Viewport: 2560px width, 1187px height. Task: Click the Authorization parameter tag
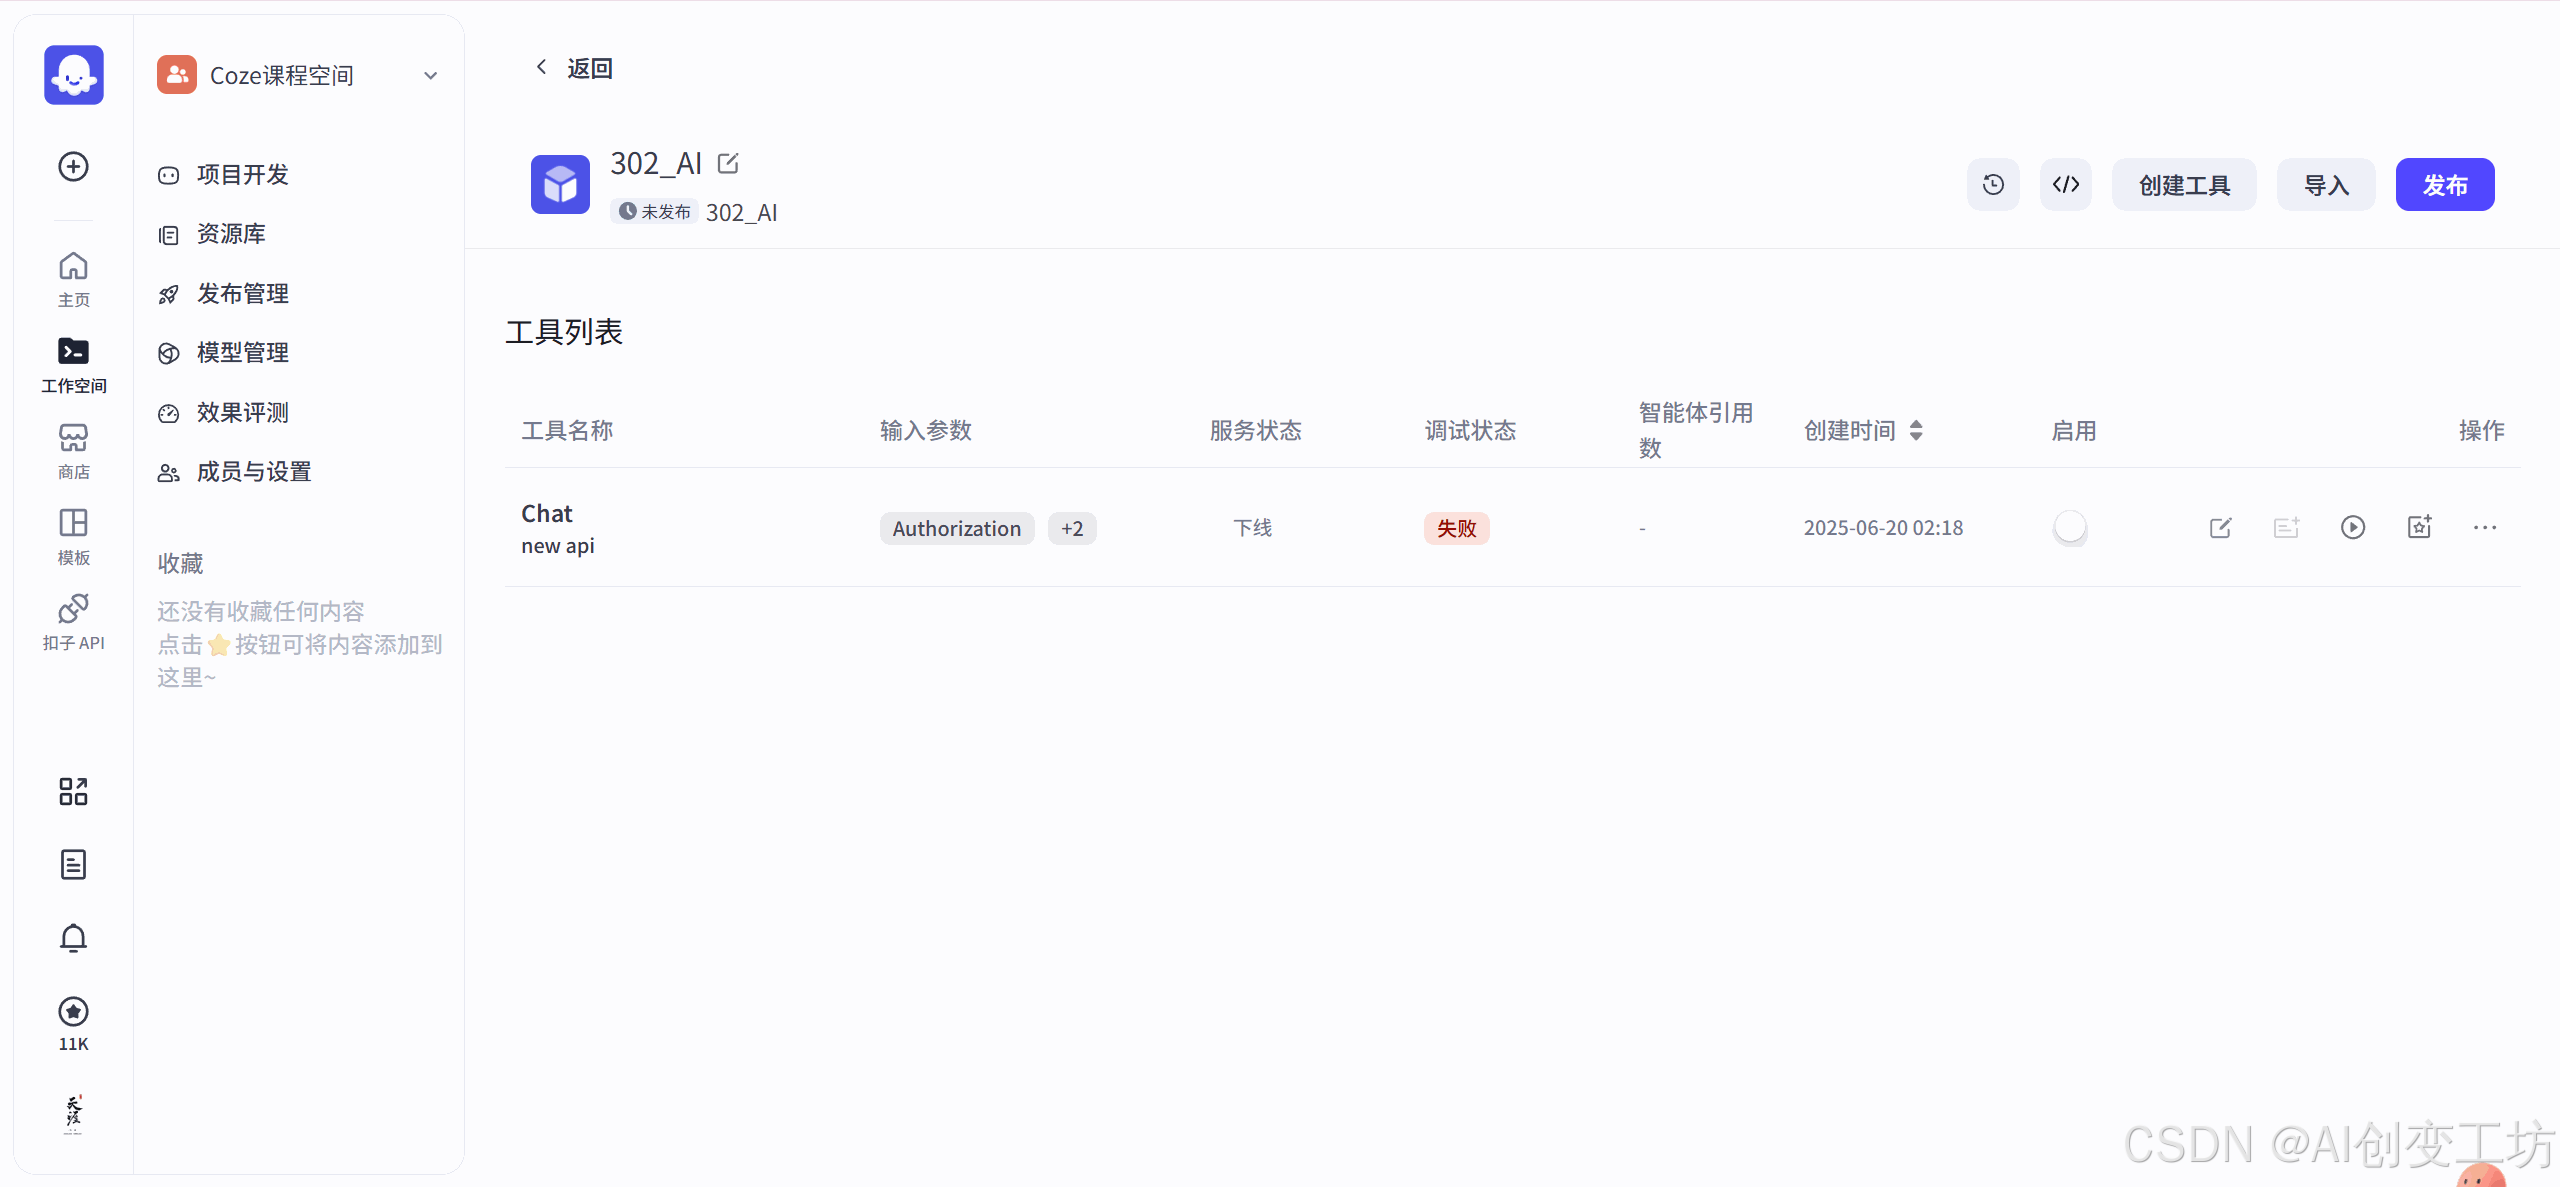(956, 528)
